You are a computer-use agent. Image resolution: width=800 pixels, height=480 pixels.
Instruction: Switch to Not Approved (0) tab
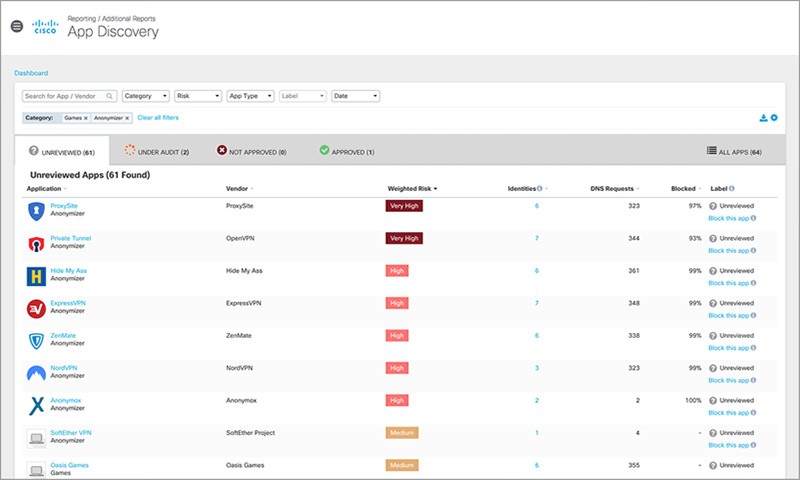[252, 151]
